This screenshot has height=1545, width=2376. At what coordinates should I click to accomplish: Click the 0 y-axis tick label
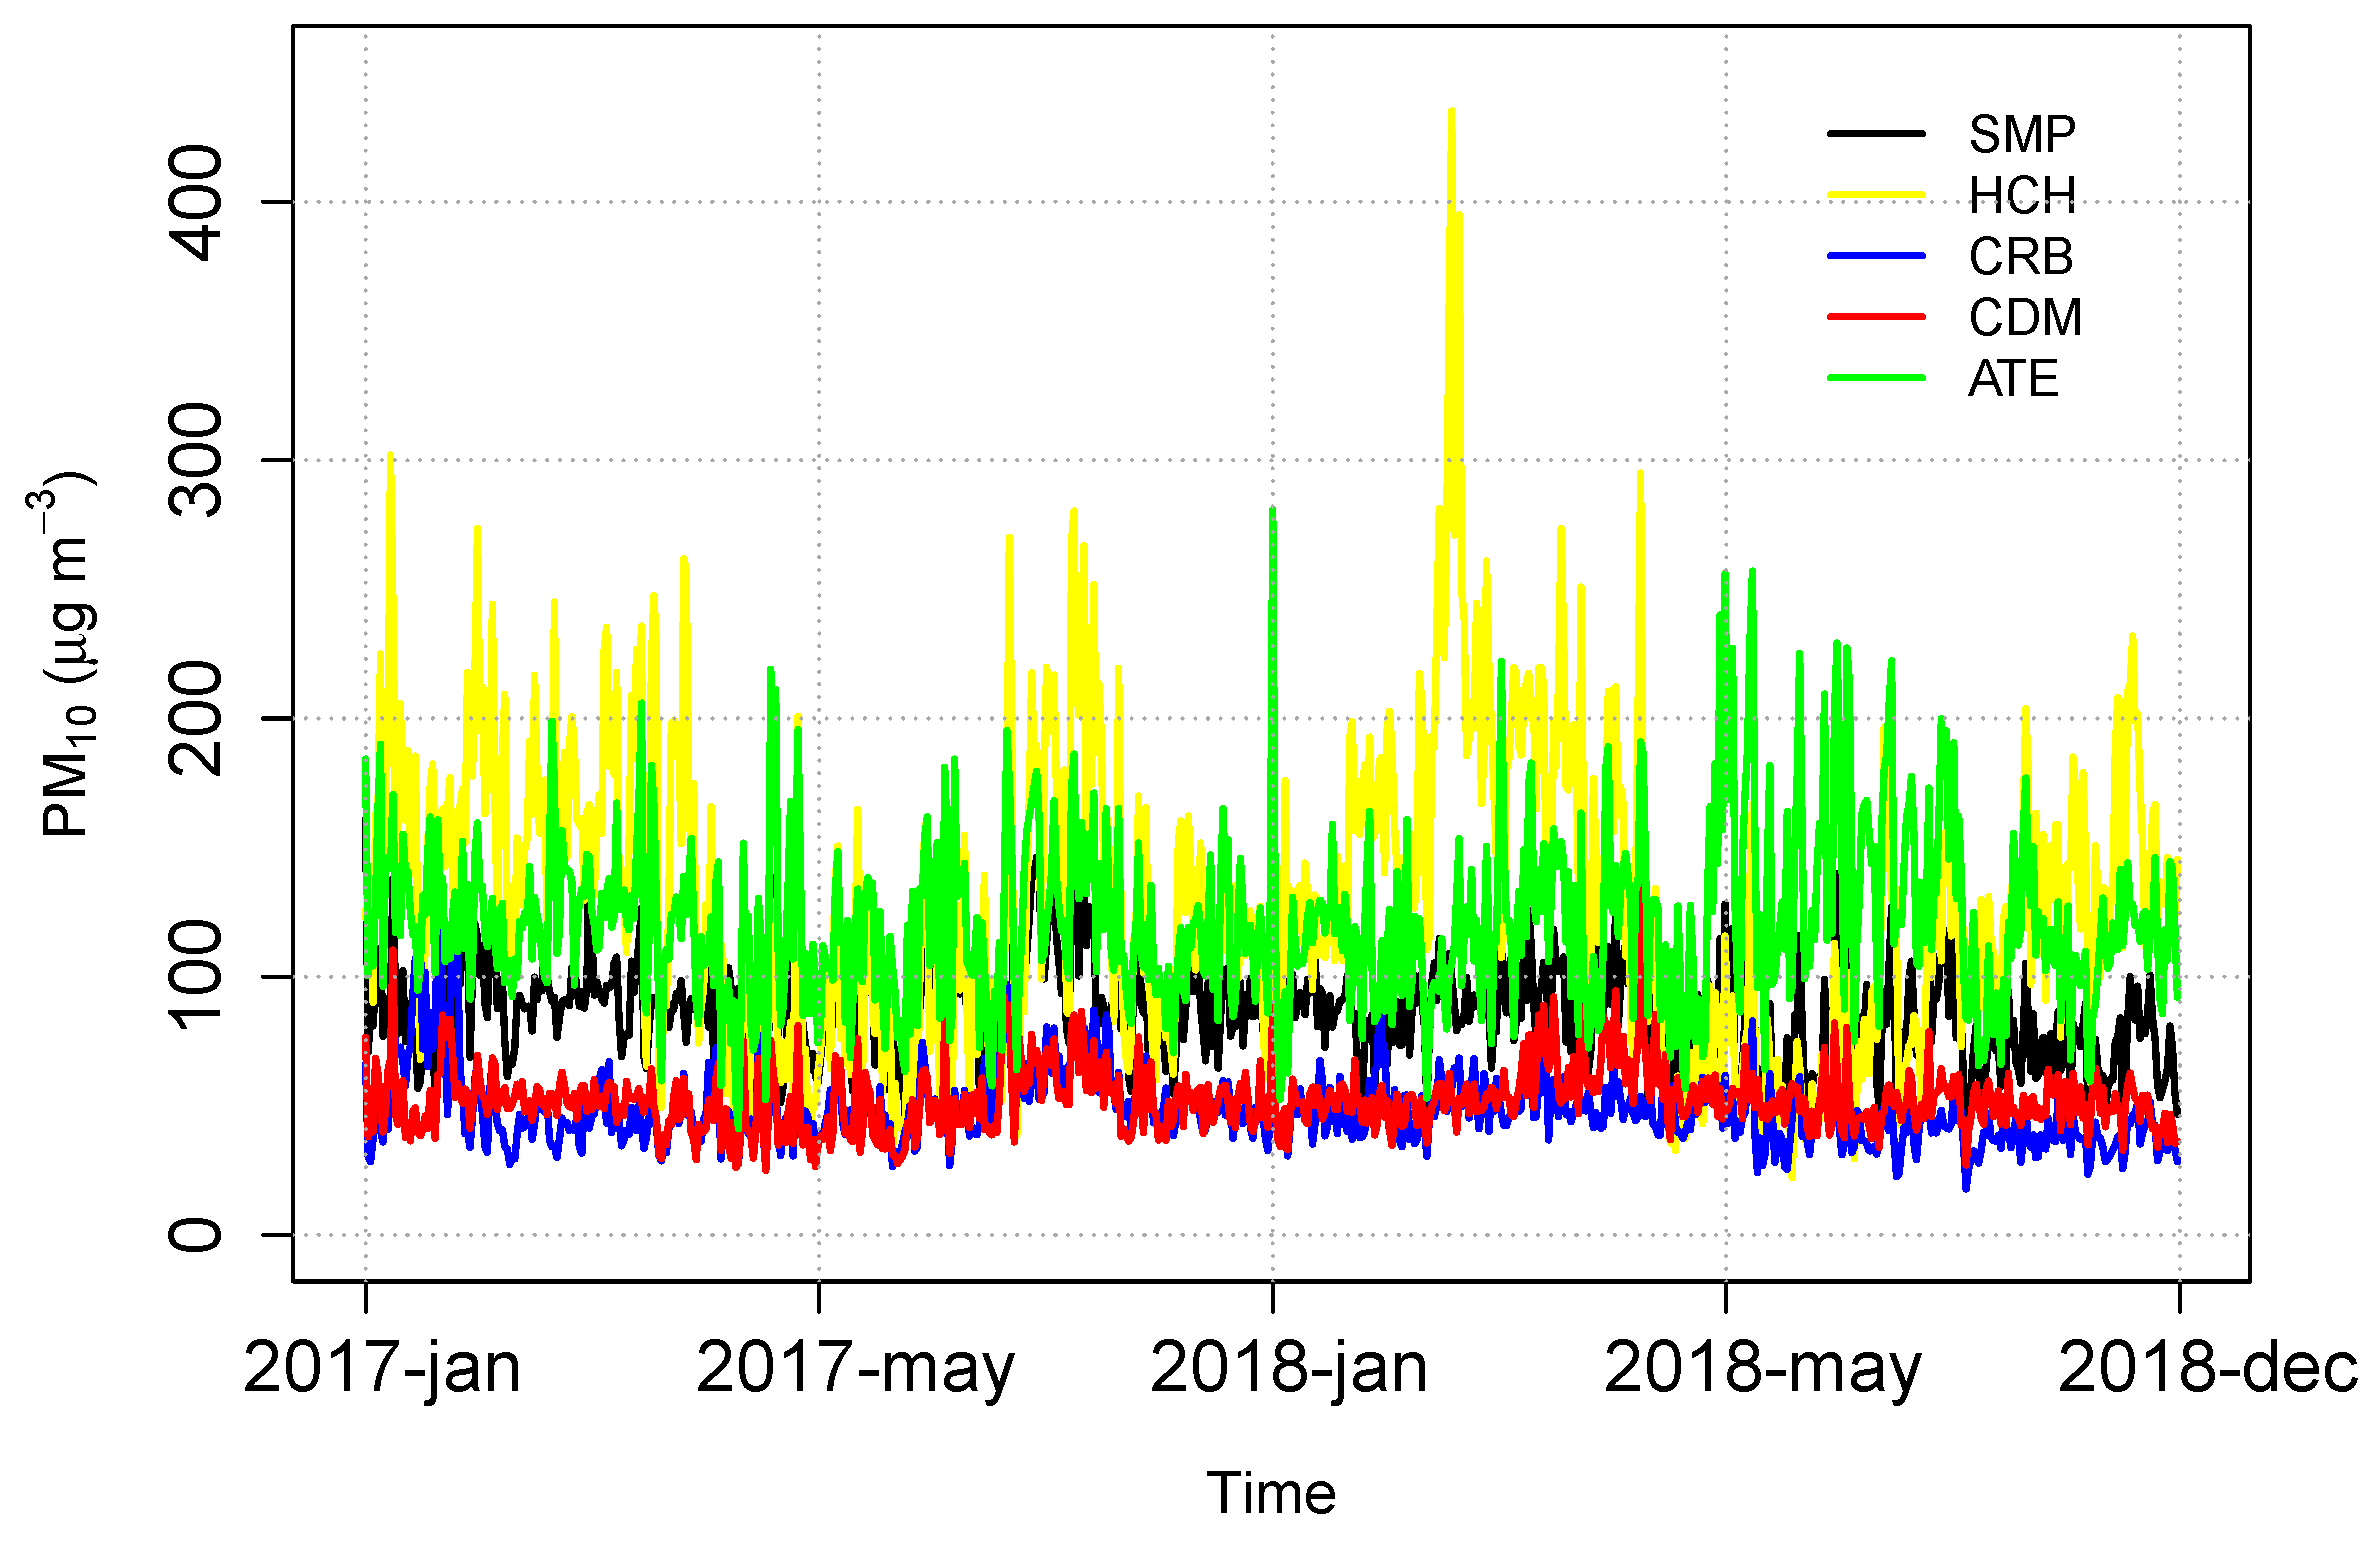coord(196,1235)
